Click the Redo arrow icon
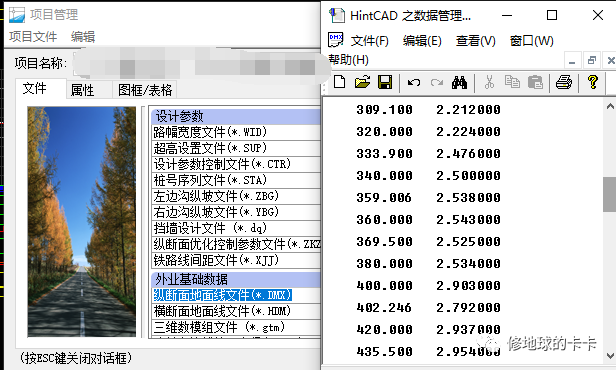 (436, 82)
